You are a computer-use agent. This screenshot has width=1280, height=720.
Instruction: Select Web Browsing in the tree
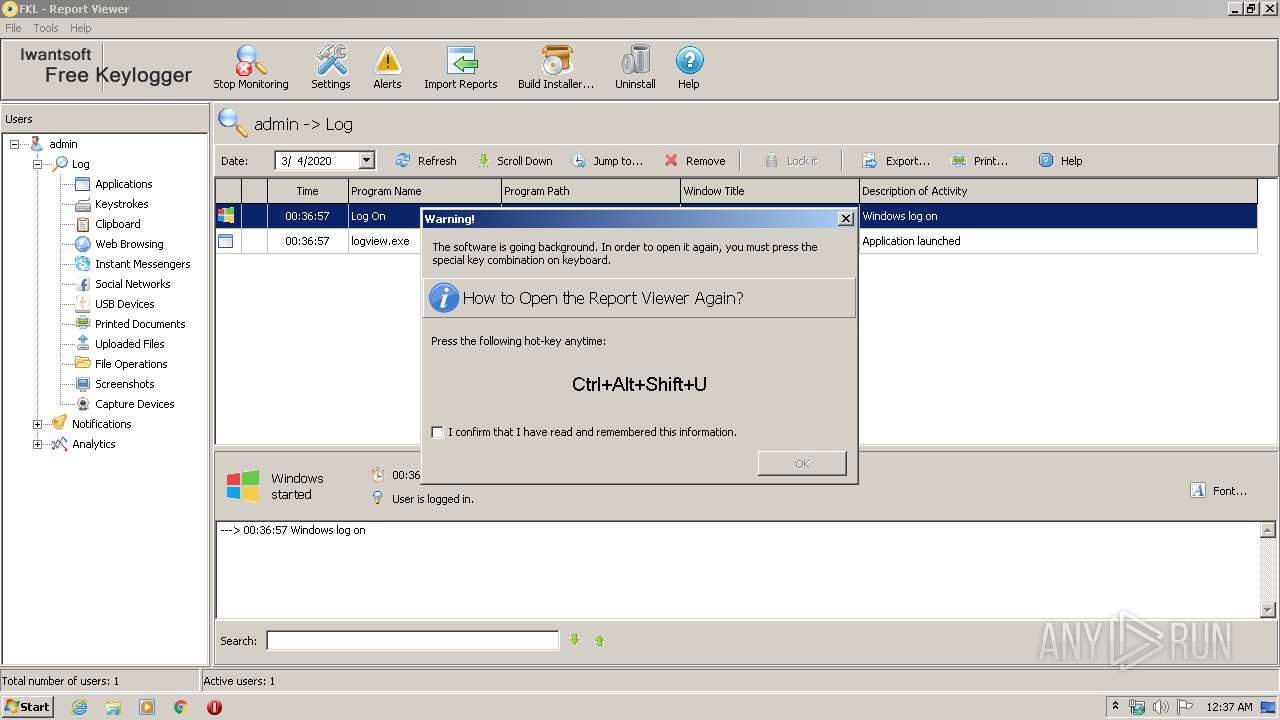(x=129, y=244)
